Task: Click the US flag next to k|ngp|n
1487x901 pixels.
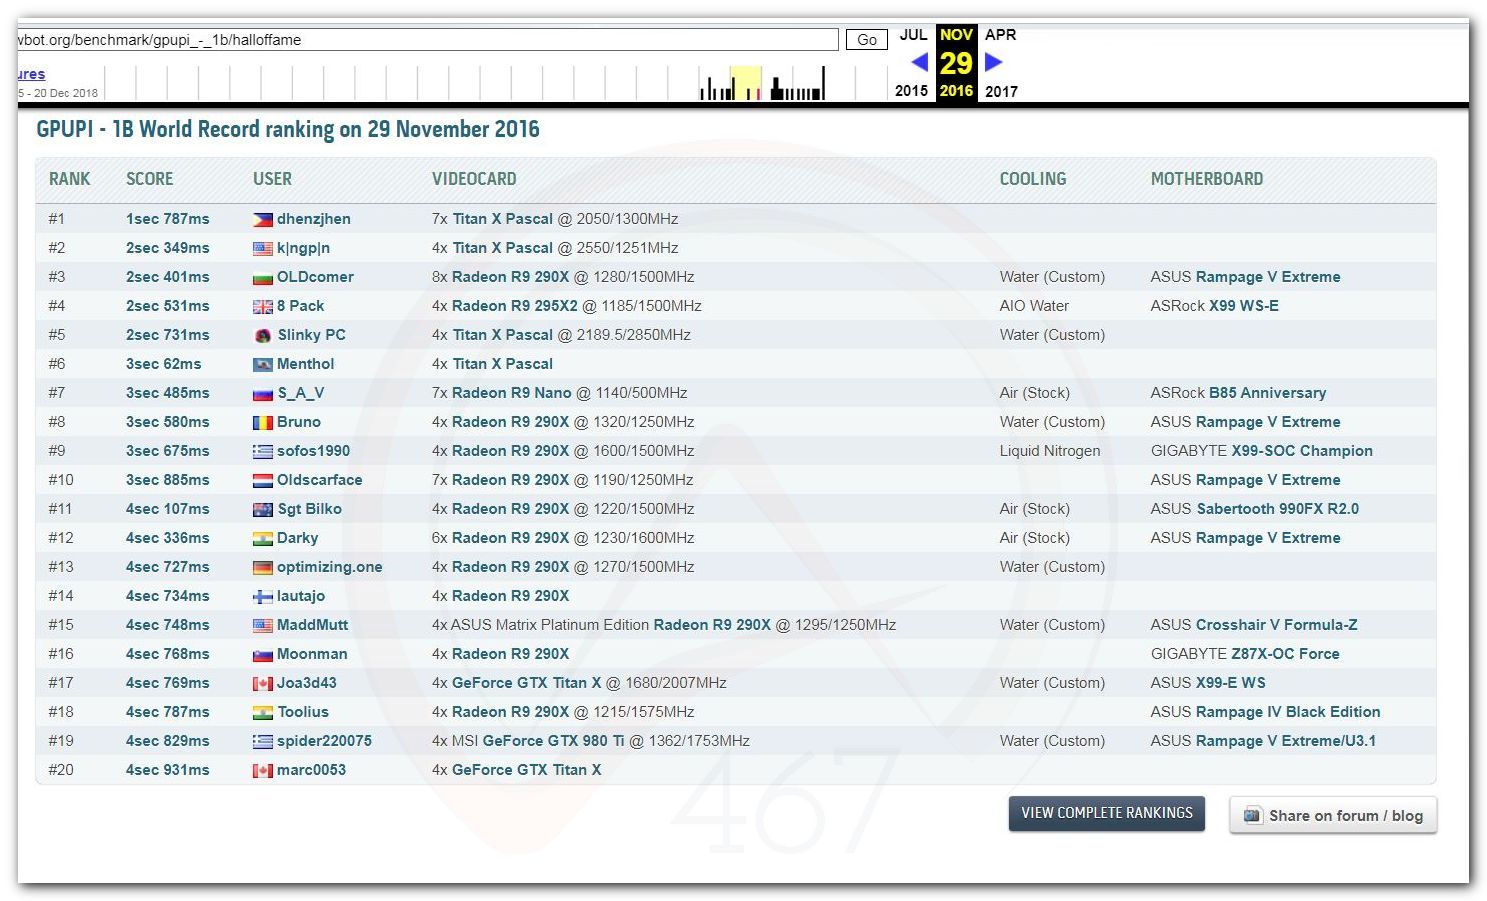Action: pyautogui.click(x=262, y=248)
